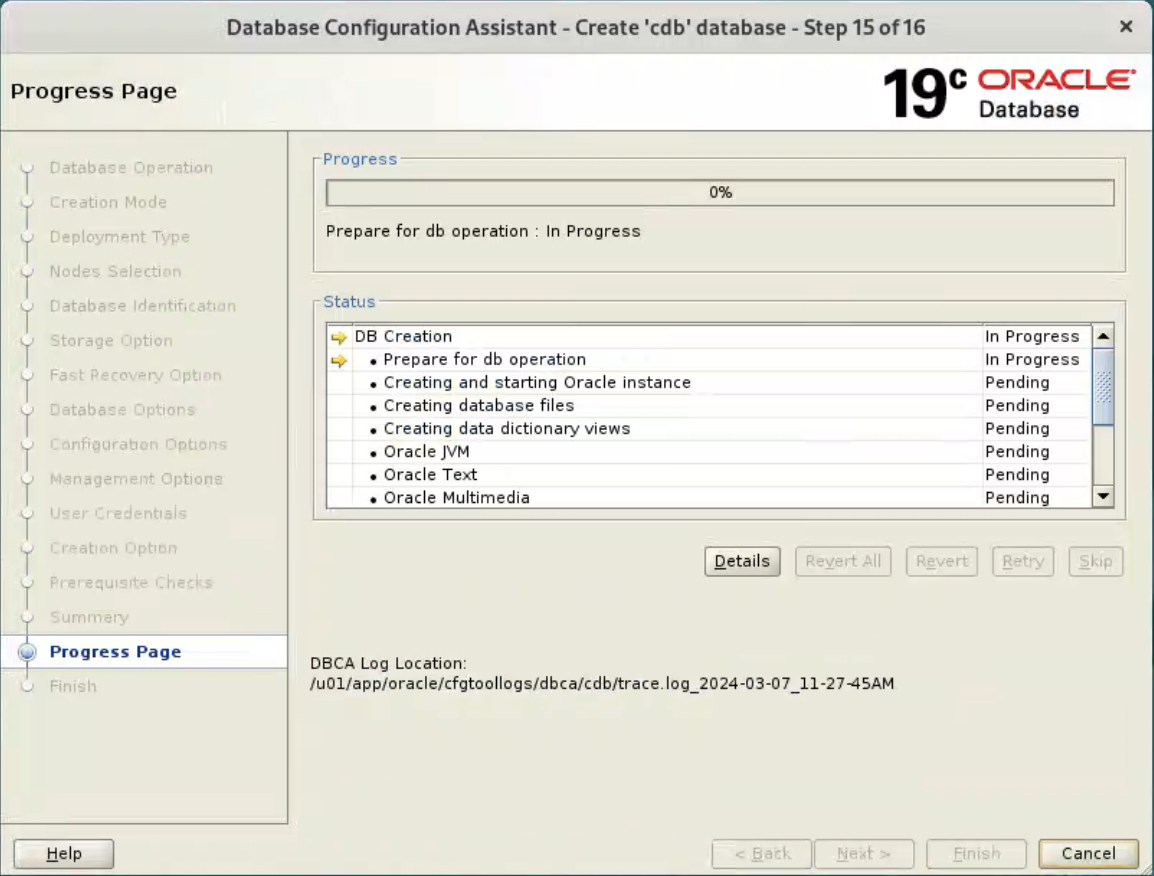Select the Management Options step
Screen dimensions: 1154x876
(x=135, y=479)
